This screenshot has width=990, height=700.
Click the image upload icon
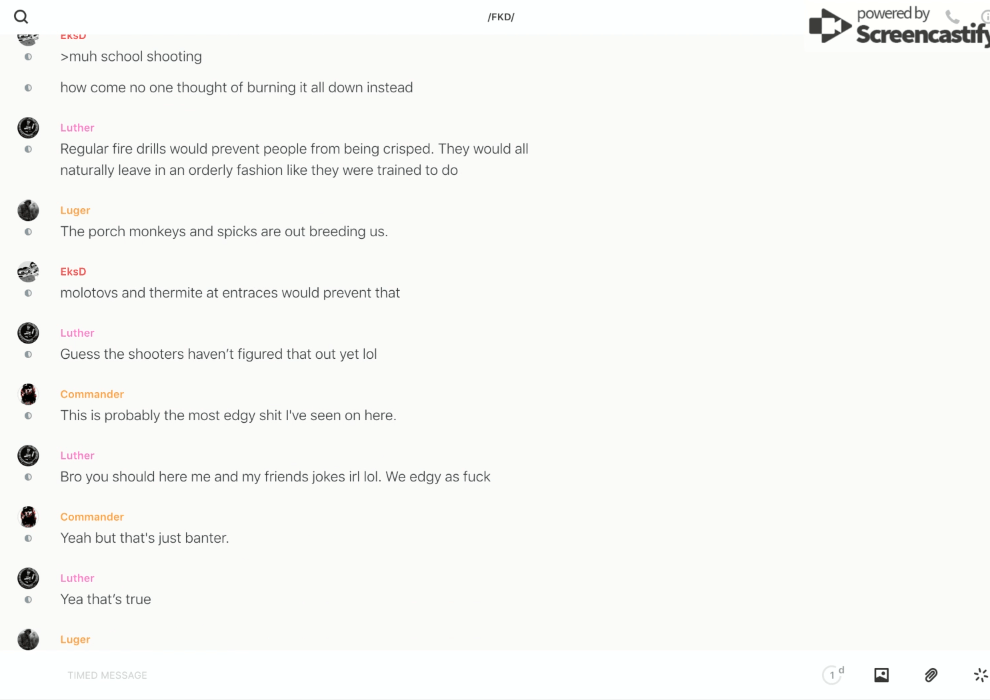click(881, 675)
